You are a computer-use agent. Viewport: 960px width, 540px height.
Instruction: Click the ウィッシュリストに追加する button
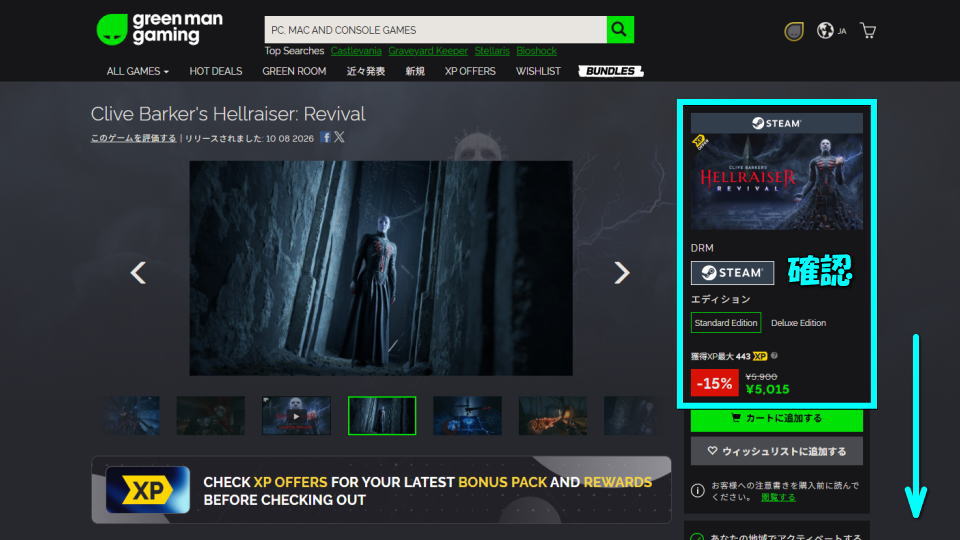pos(776,451)
